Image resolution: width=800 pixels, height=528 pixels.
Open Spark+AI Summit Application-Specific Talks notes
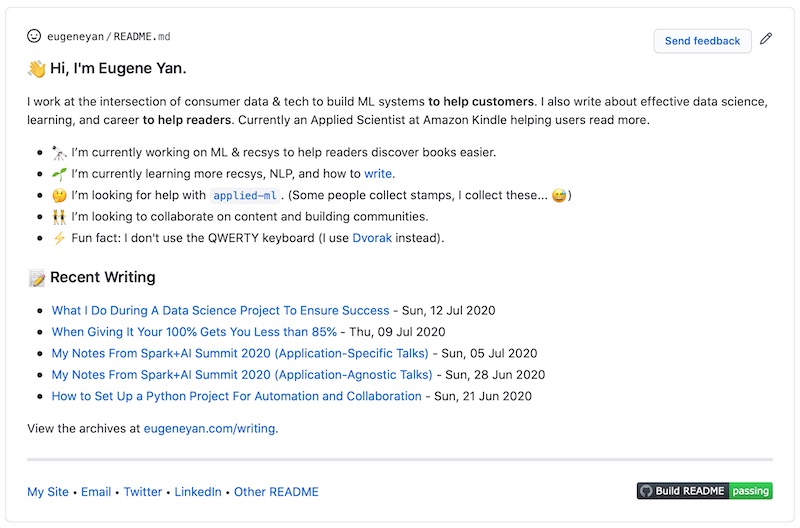[240, 353]
